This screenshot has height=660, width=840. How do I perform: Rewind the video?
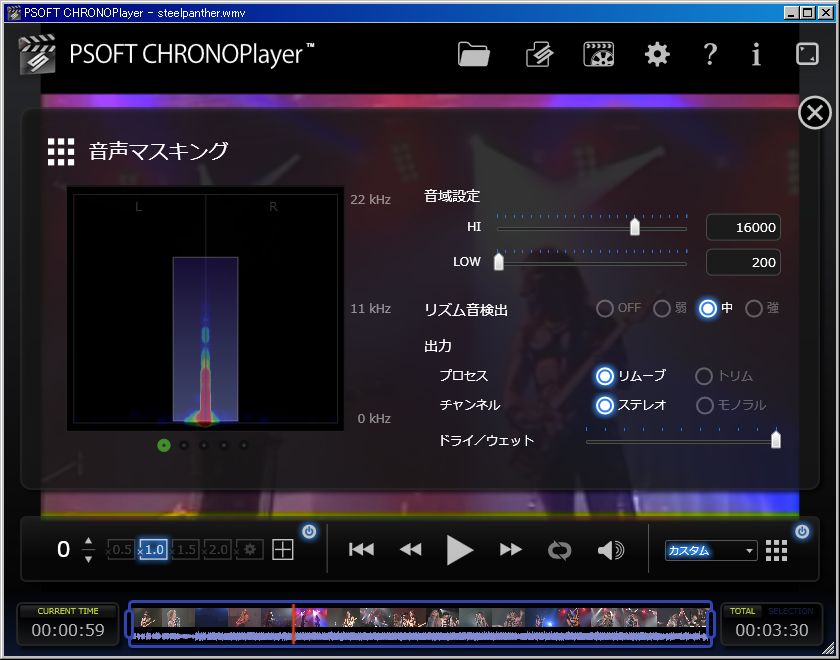pyautogui.click(x=411, y=550)
